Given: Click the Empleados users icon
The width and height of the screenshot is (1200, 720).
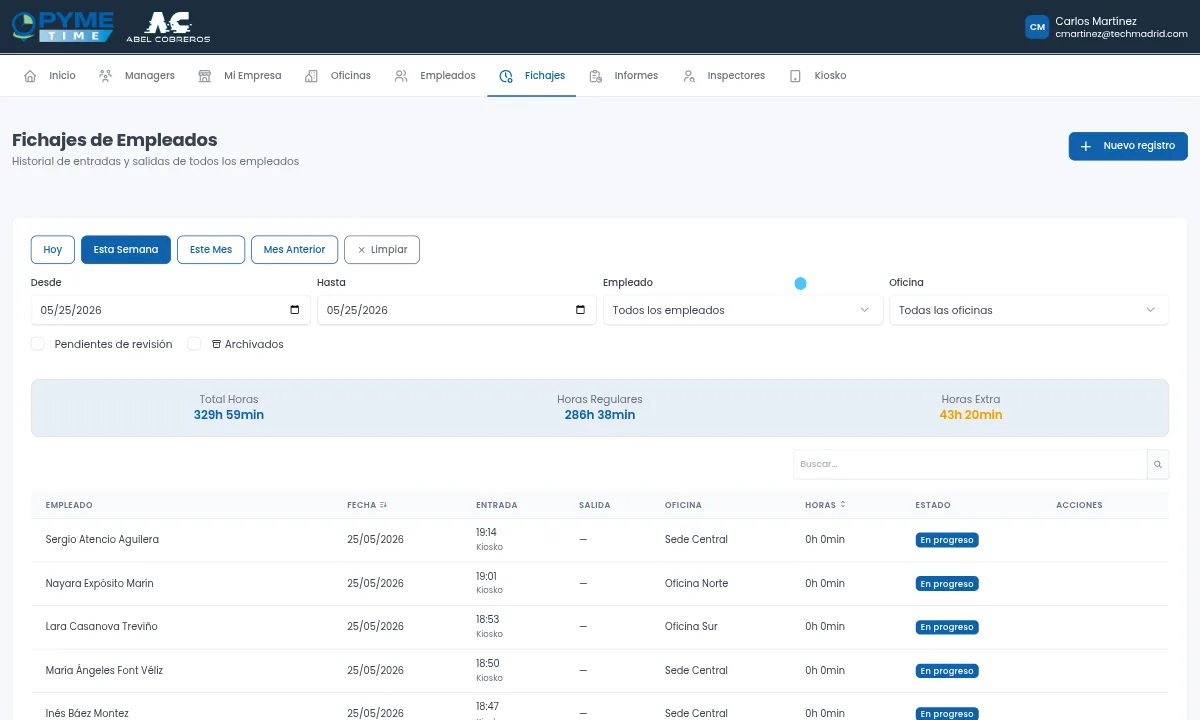Looking at the screenshot, I should coord(401,76).
